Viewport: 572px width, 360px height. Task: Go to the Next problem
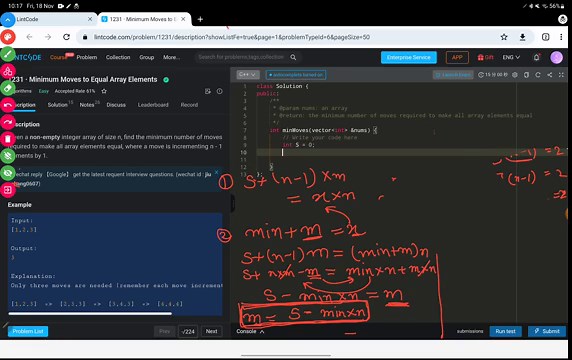[211, 331]
